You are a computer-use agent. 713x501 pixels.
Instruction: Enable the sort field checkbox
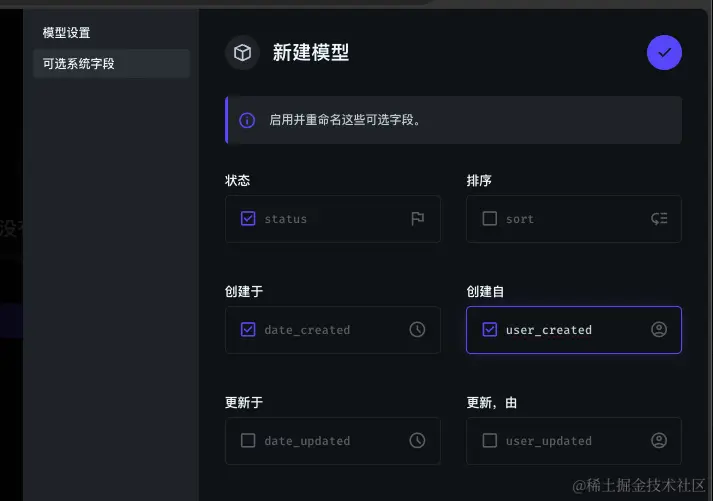tap(490, 219)
